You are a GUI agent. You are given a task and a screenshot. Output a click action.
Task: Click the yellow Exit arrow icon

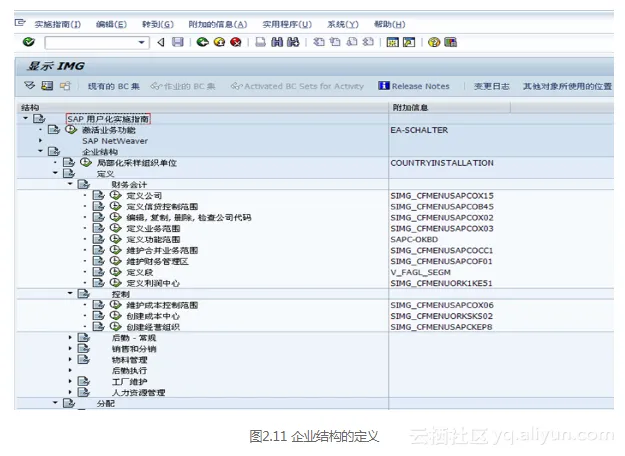(x=219, y=42)
